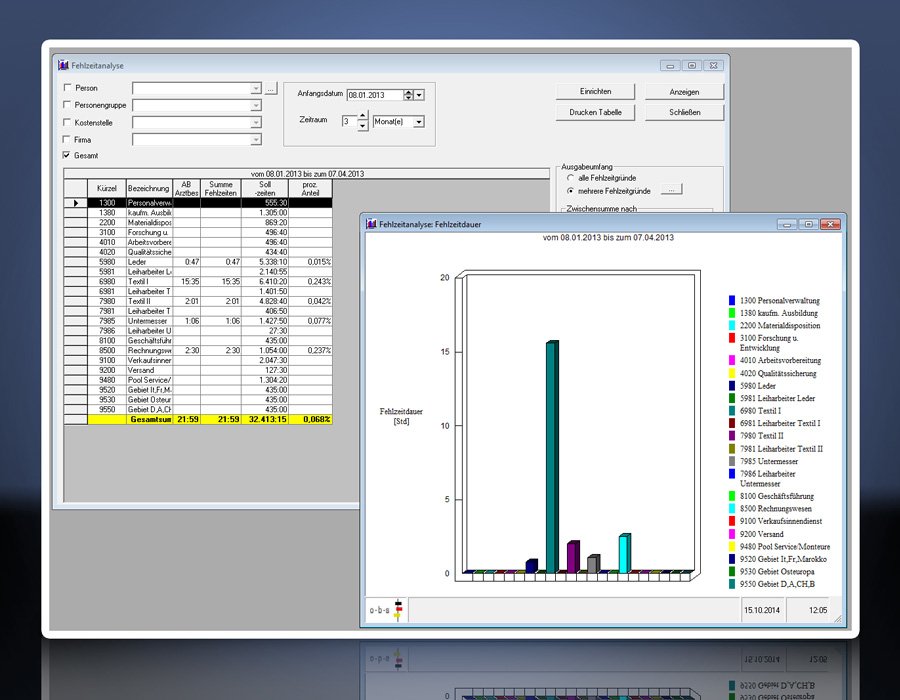
Task: Enable the Person checkbox
Action: 67,89
